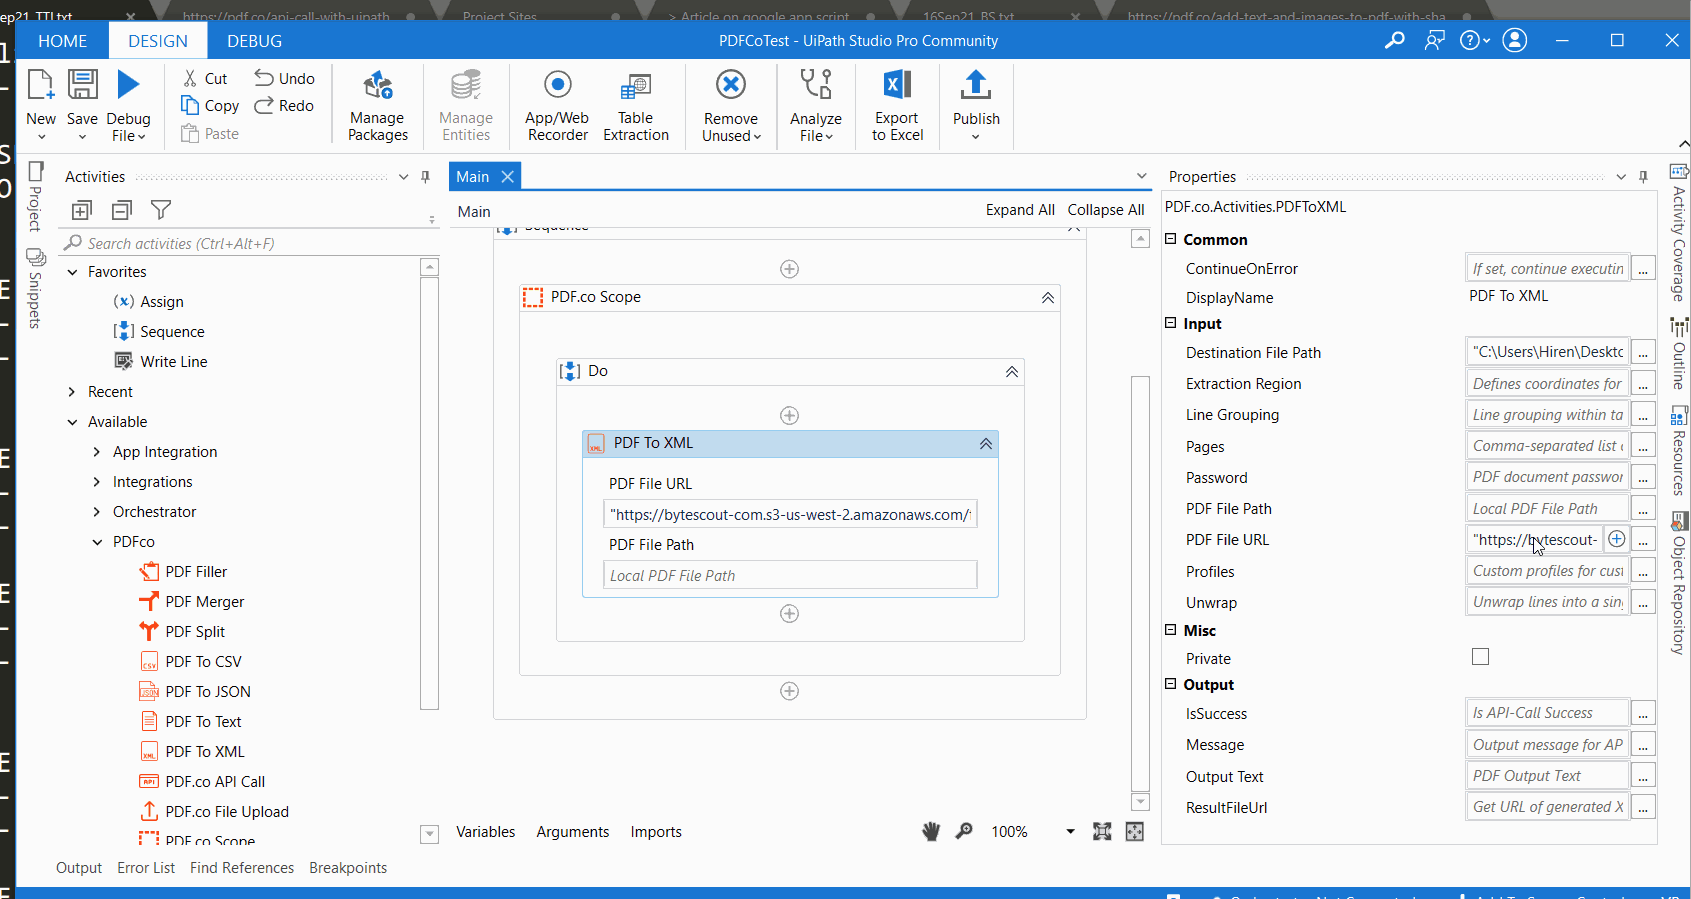
Task: Click Expand All in designer
Action: coord(1020,210)
